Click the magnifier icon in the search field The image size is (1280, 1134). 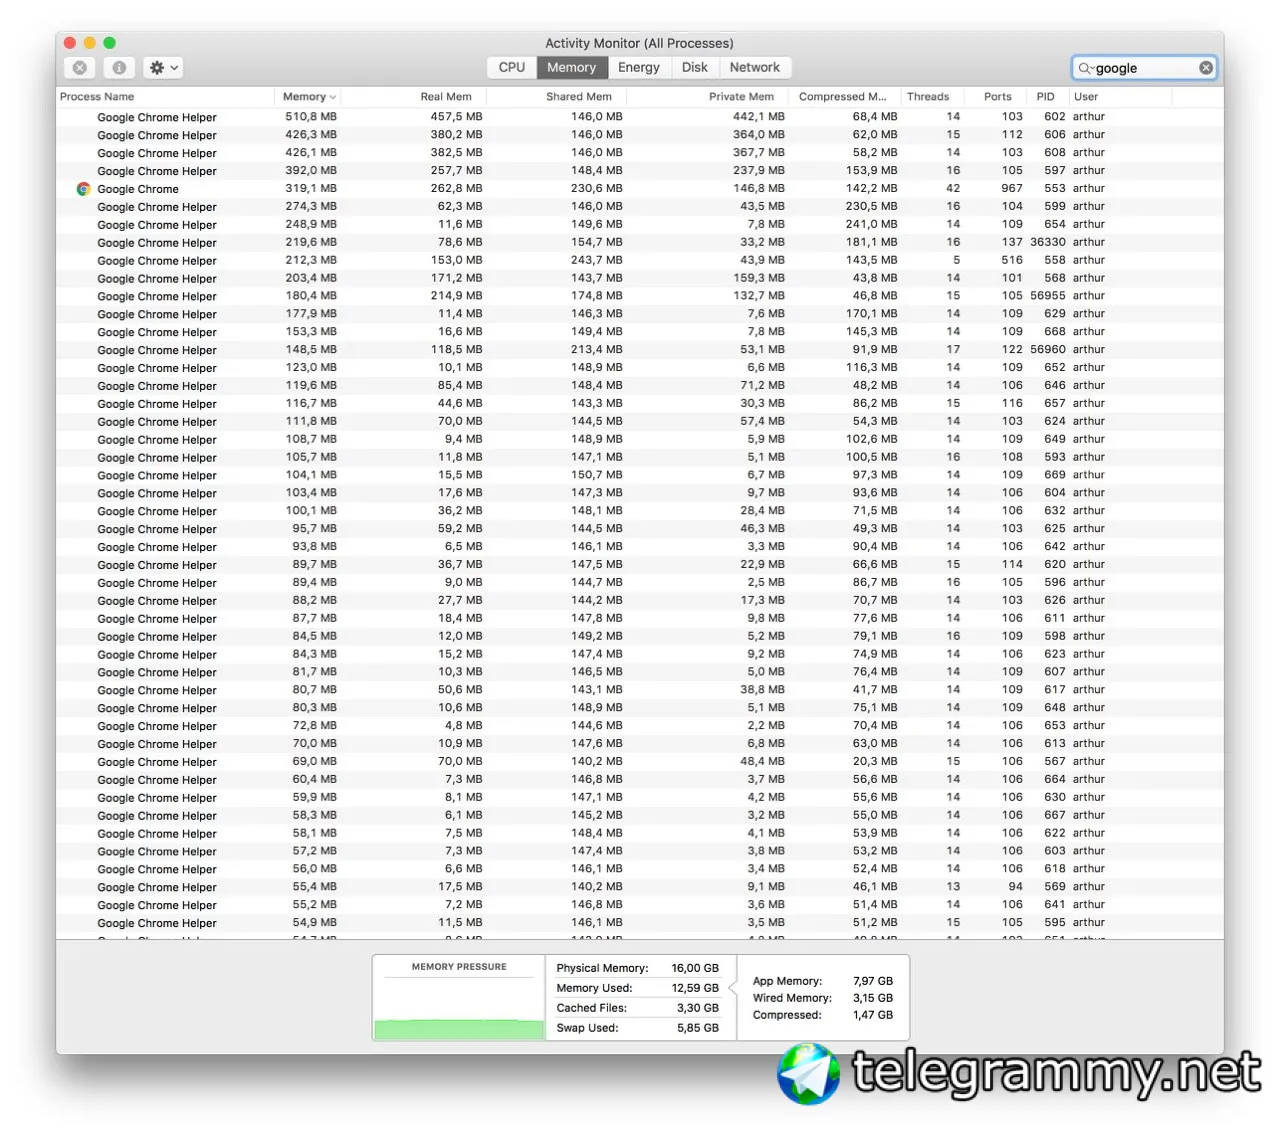1085,68
